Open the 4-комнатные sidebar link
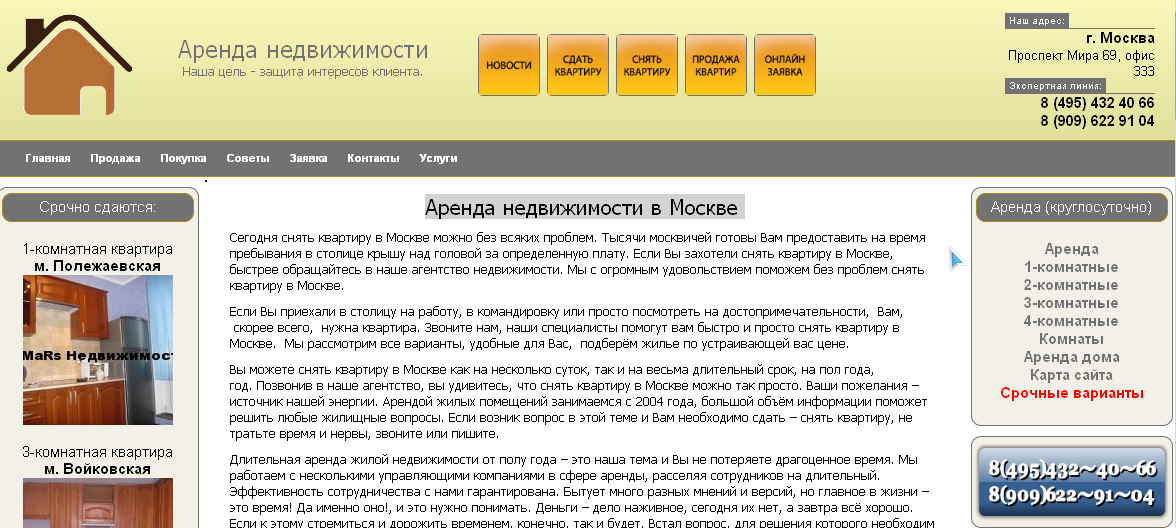Image resolution: width=1176 pixels, height=528 pixels. 1071,321
